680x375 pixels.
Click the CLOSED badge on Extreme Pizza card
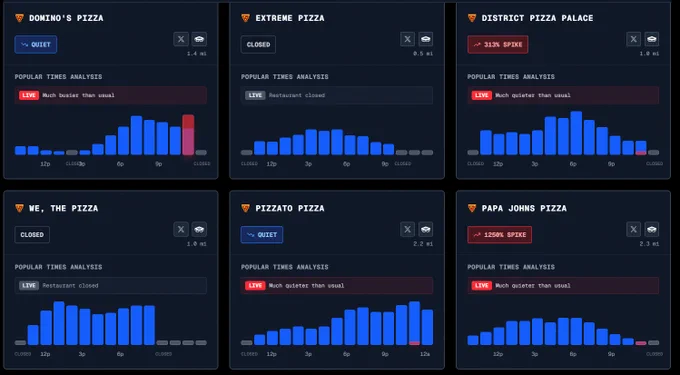point(258,45)
